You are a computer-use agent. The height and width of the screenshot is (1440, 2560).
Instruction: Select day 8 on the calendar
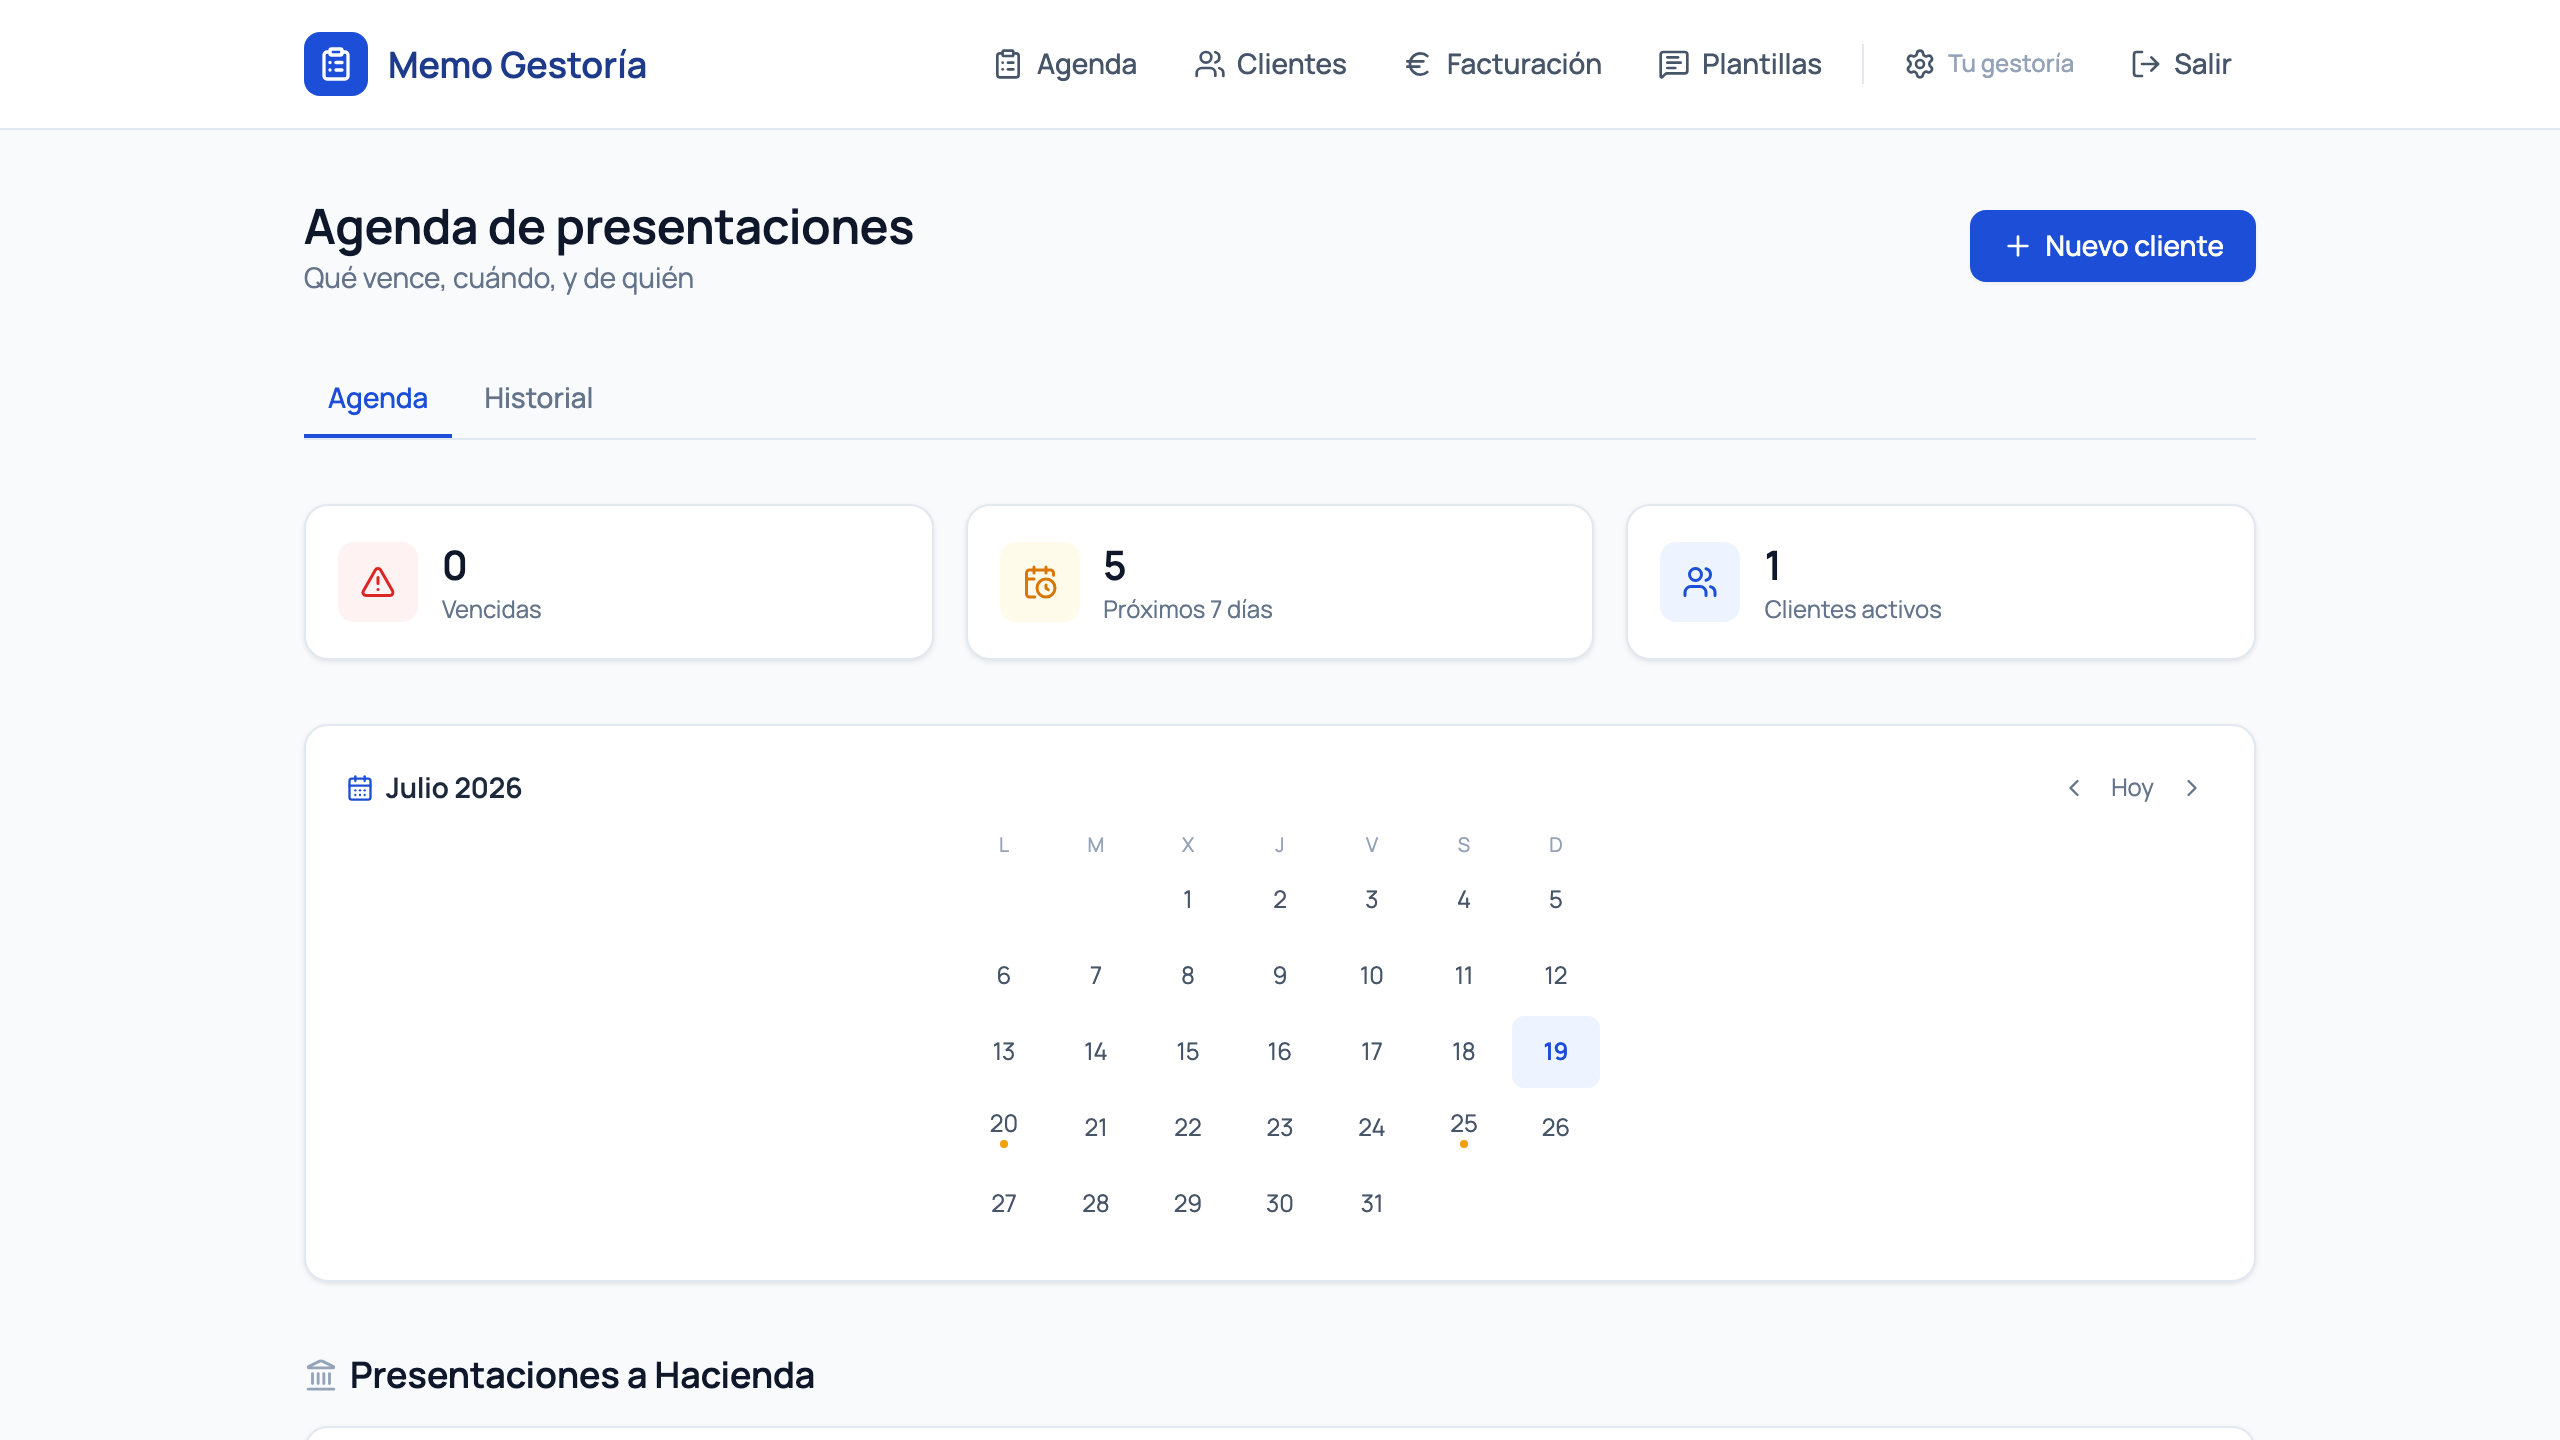tap(1188, 976)
